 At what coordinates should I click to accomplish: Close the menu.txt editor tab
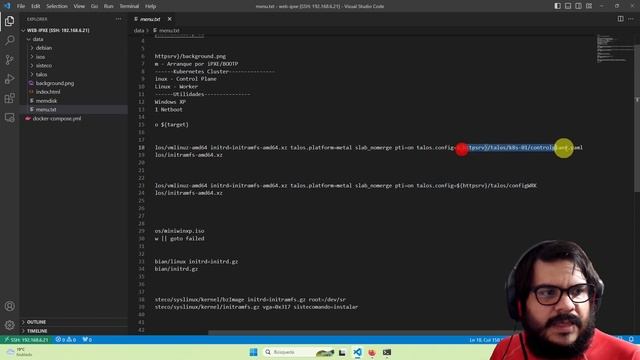pyautogui.click(x=169, y=19)
